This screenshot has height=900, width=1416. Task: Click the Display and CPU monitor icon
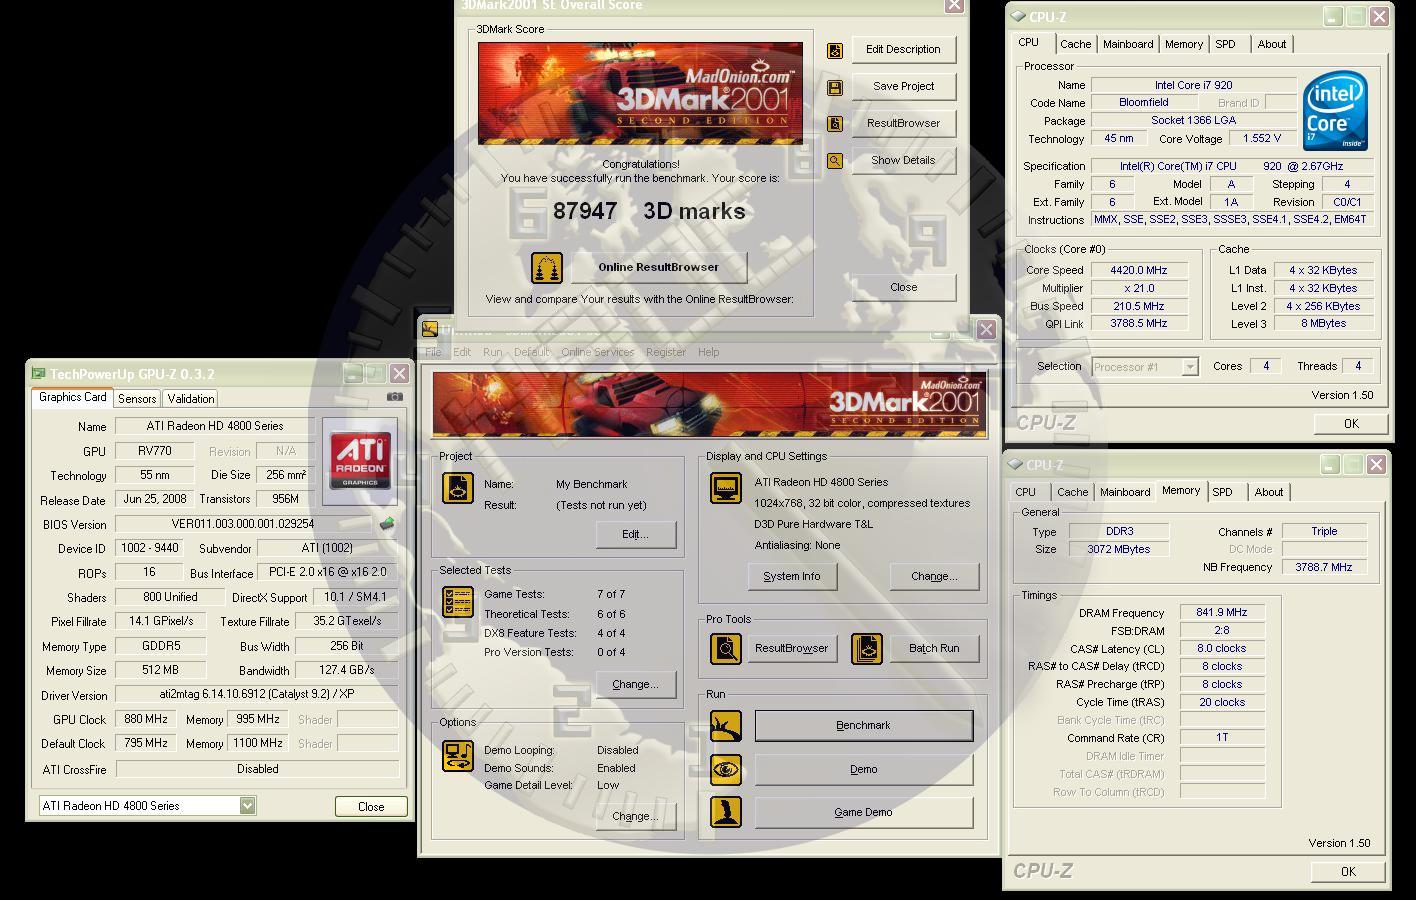click(x=725, y=488)
